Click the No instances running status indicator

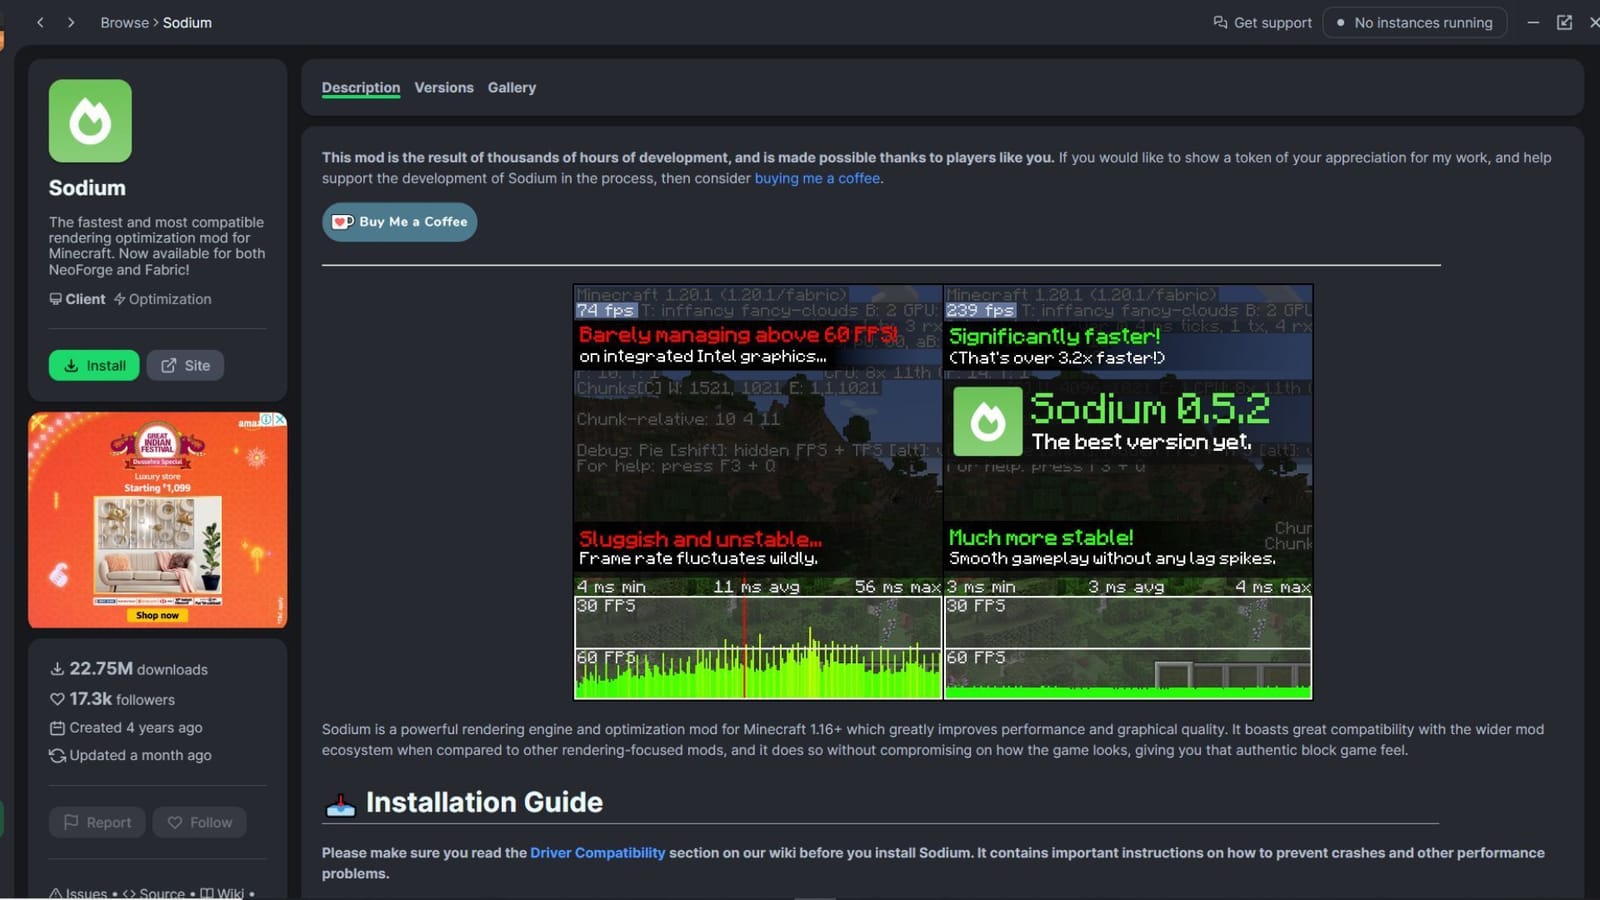1415,22
